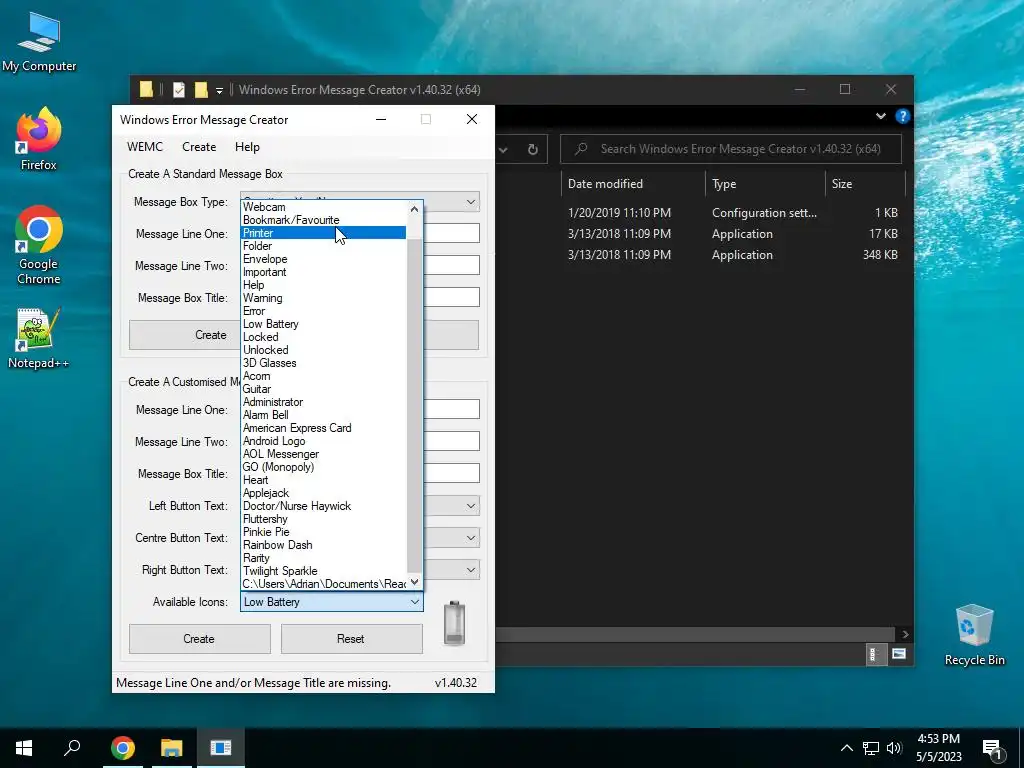This screenshot has height=768, width=1024.
Task: Switch Explorer to large thumbnails view icon
Action: [899, 654]
